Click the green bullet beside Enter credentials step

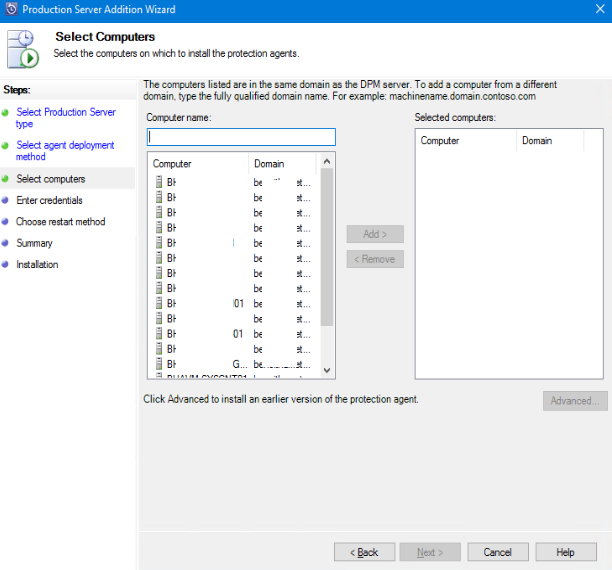point(5,201)
